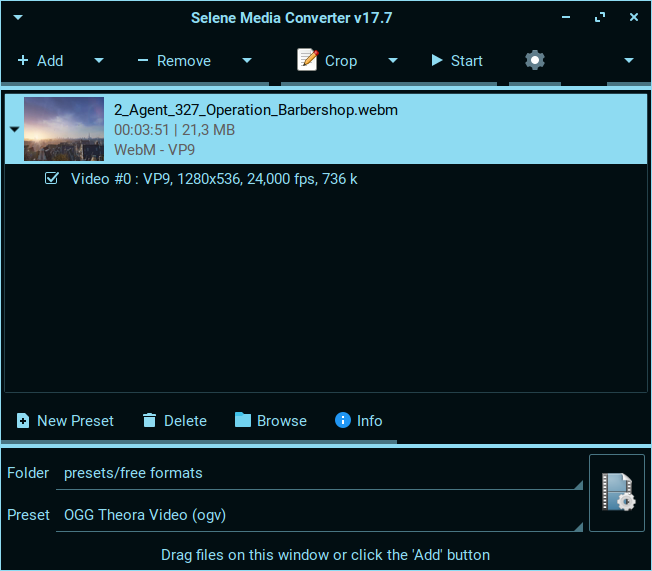Open the dropdown arrow next to Crop

[393, 61]
